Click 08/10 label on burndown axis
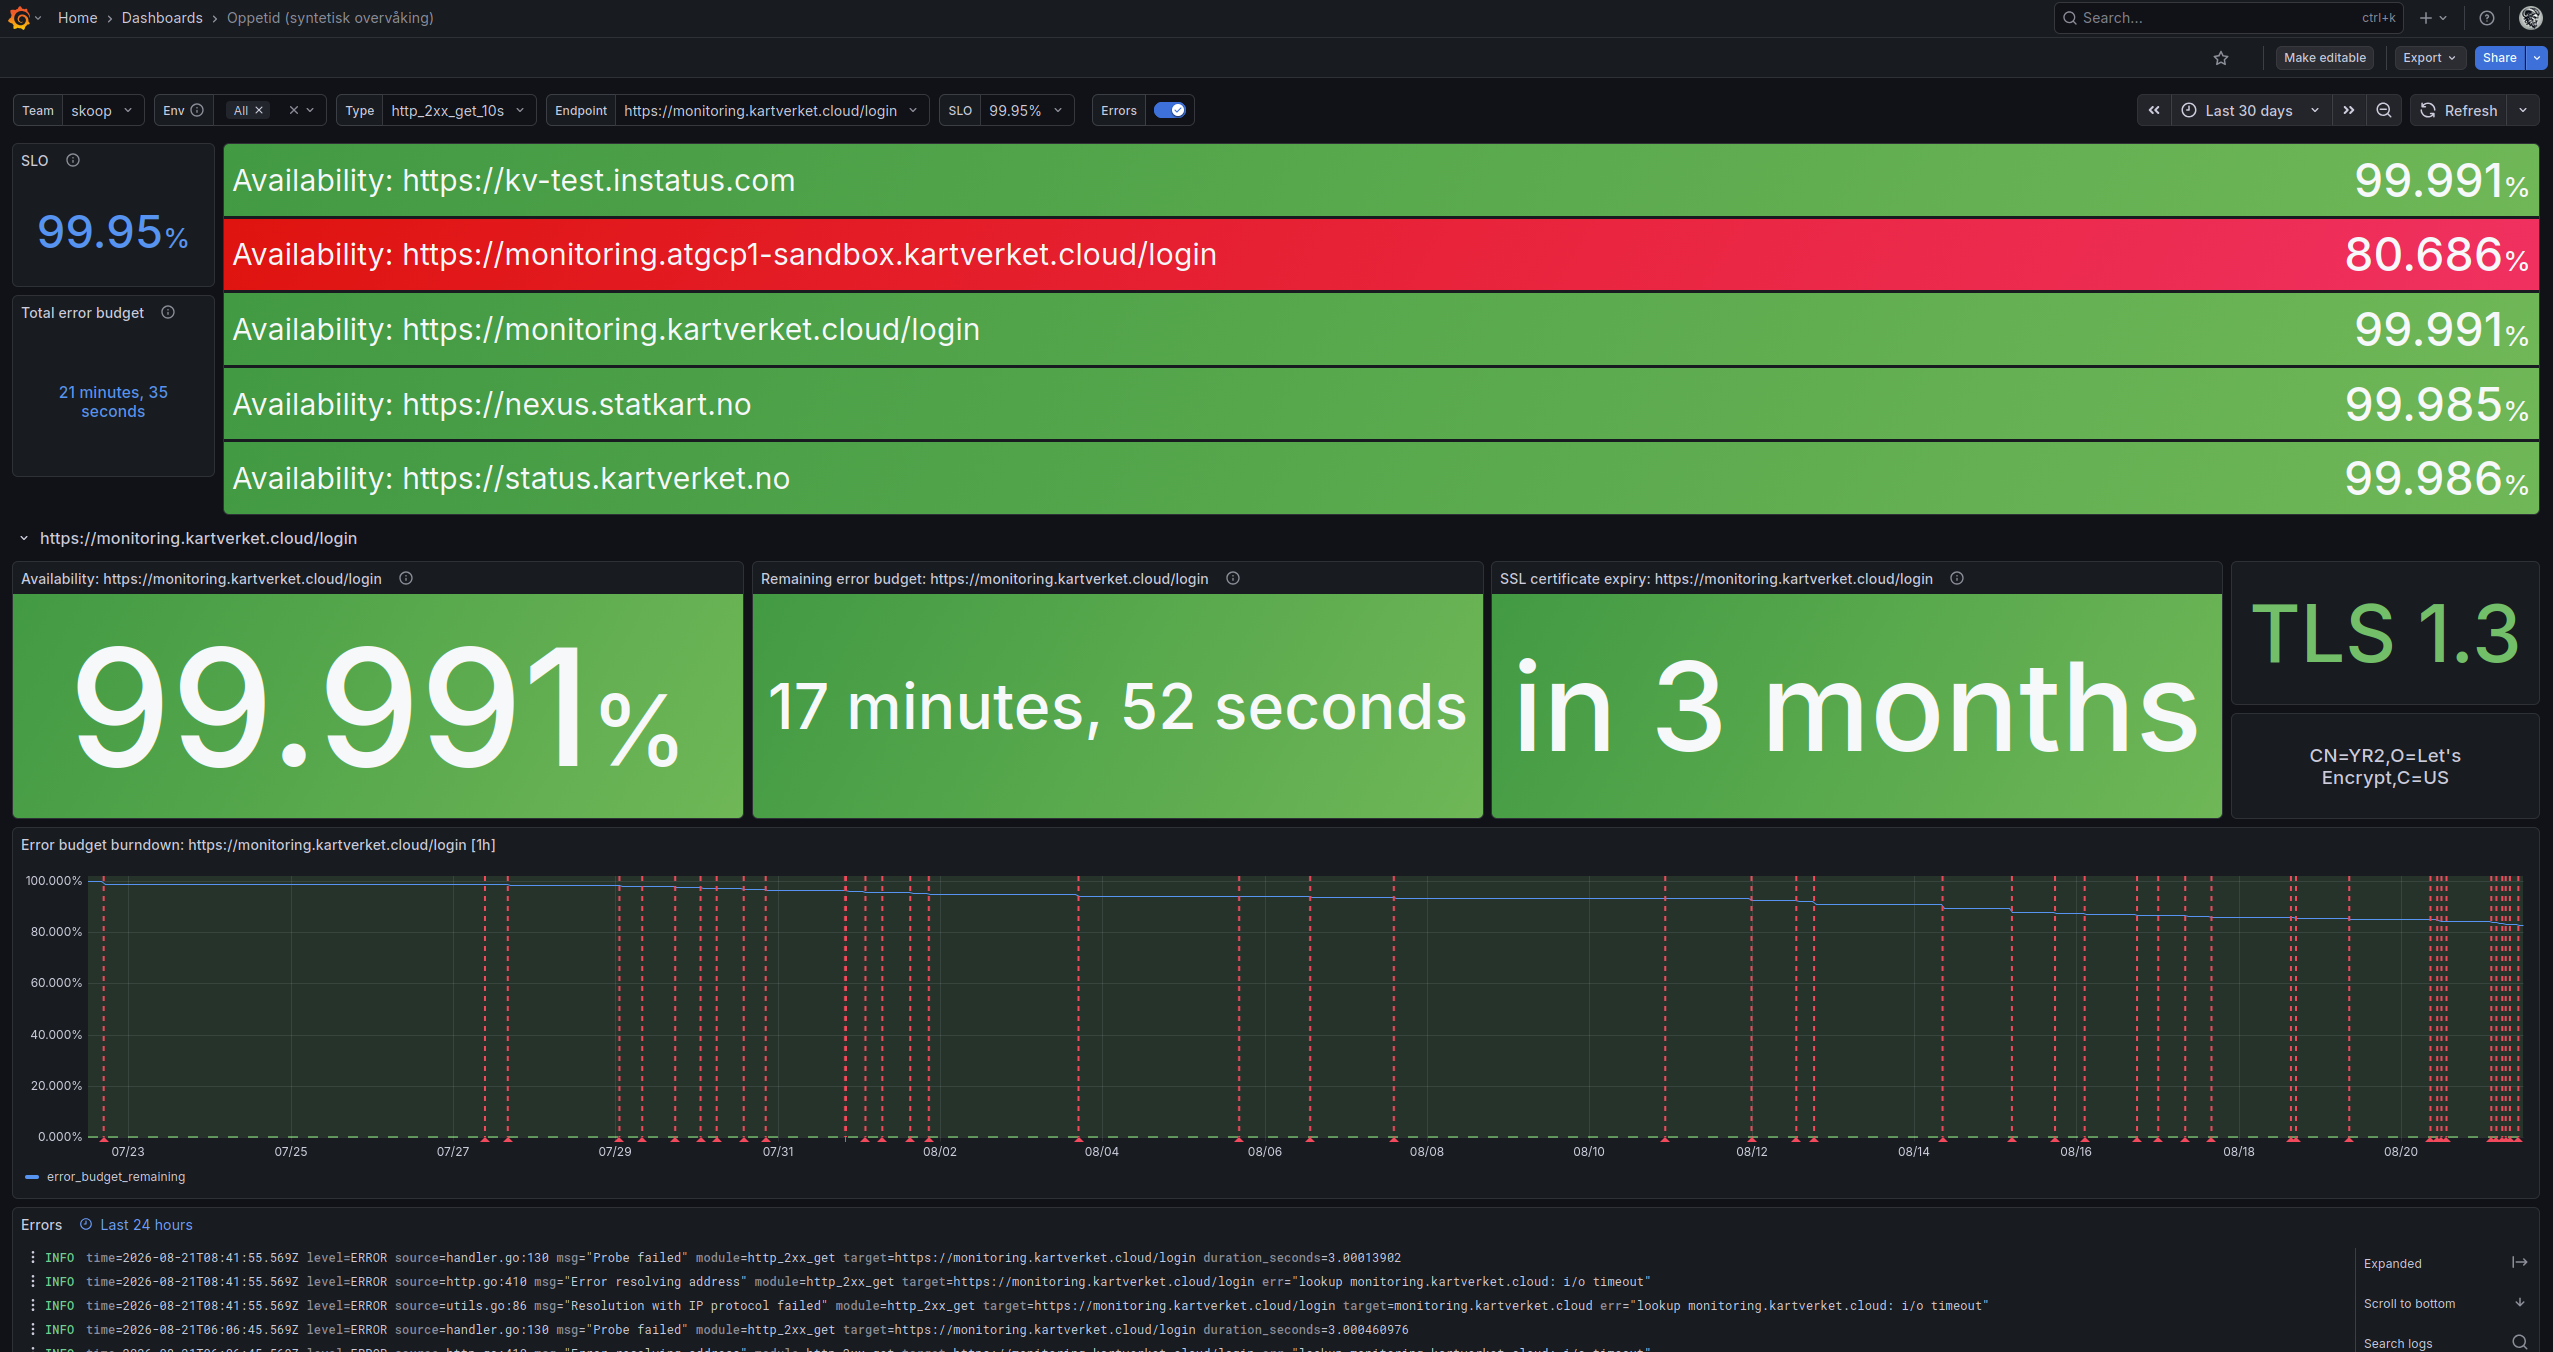The height and width of the screenshot is (1352, 2553). click(x=1588, y=1152)
